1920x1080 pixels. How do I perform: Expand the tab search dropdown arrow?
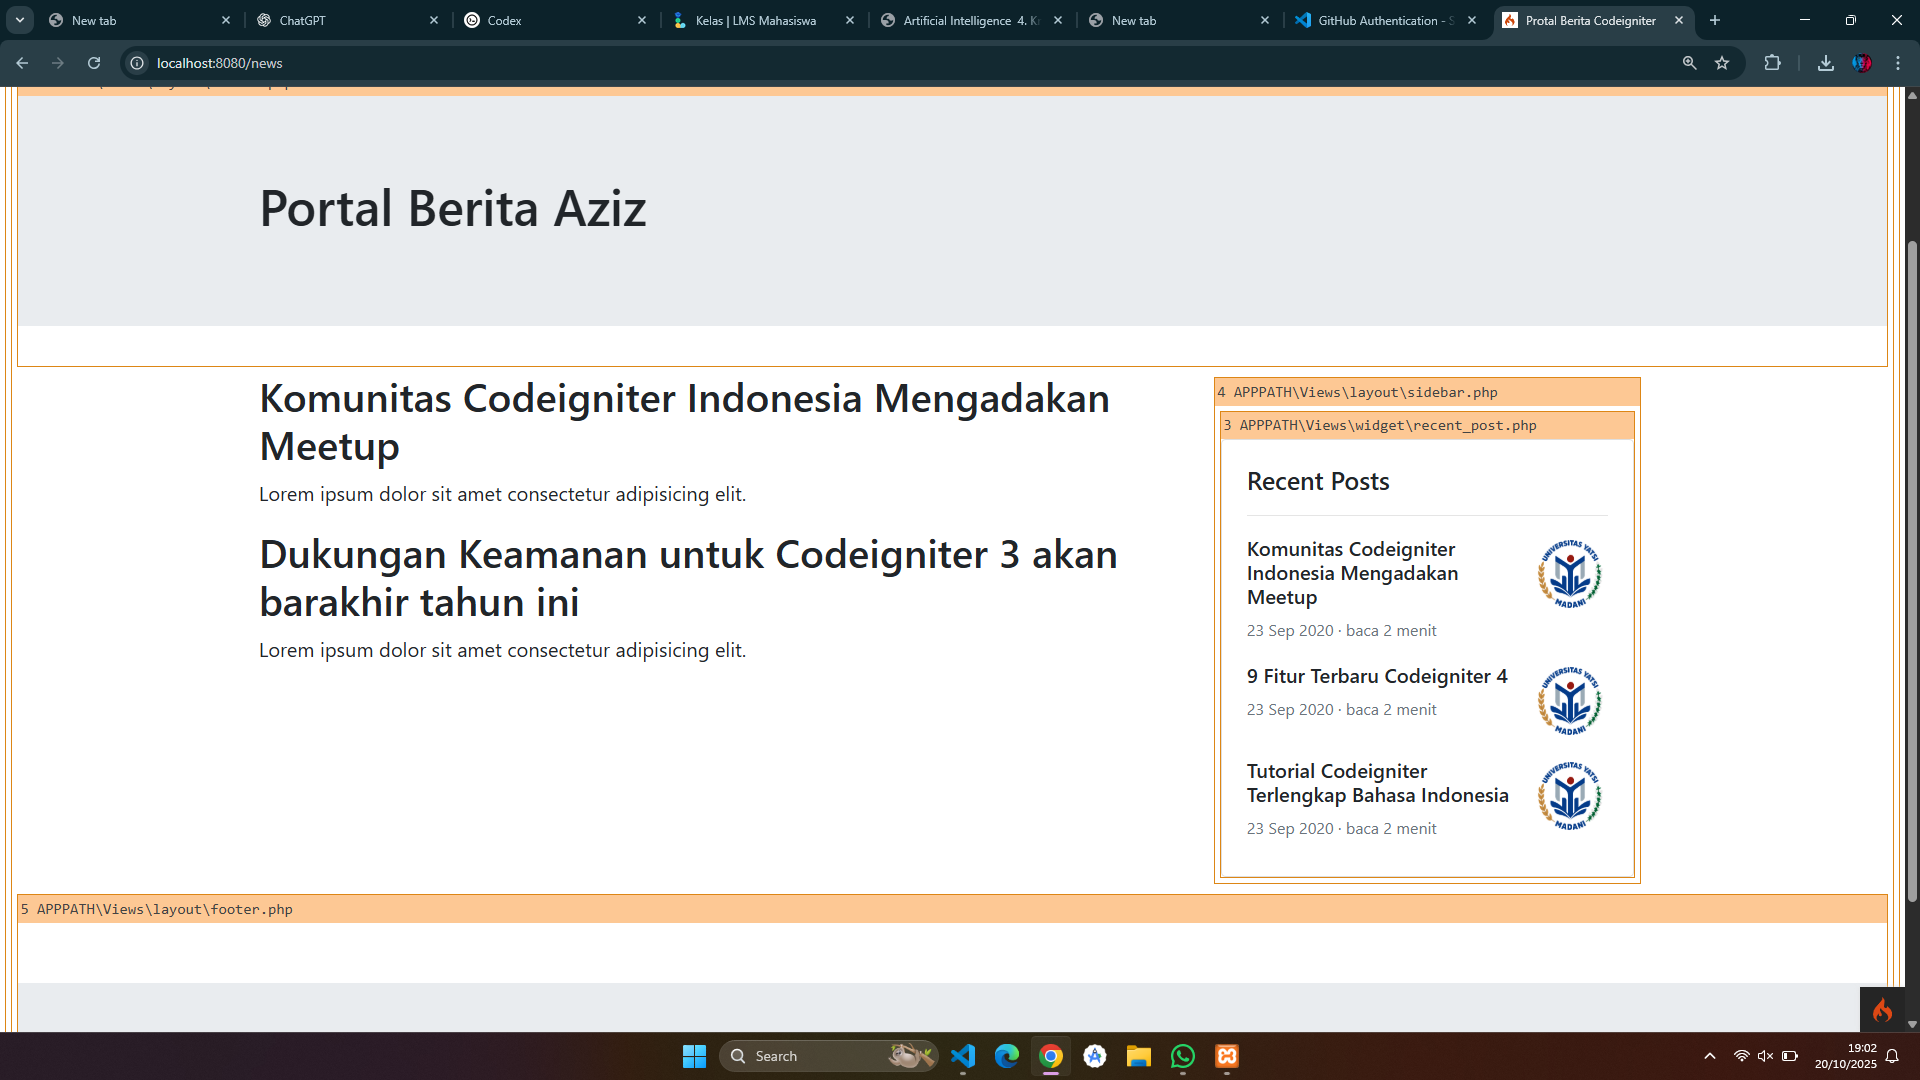[x=20, y=20]
